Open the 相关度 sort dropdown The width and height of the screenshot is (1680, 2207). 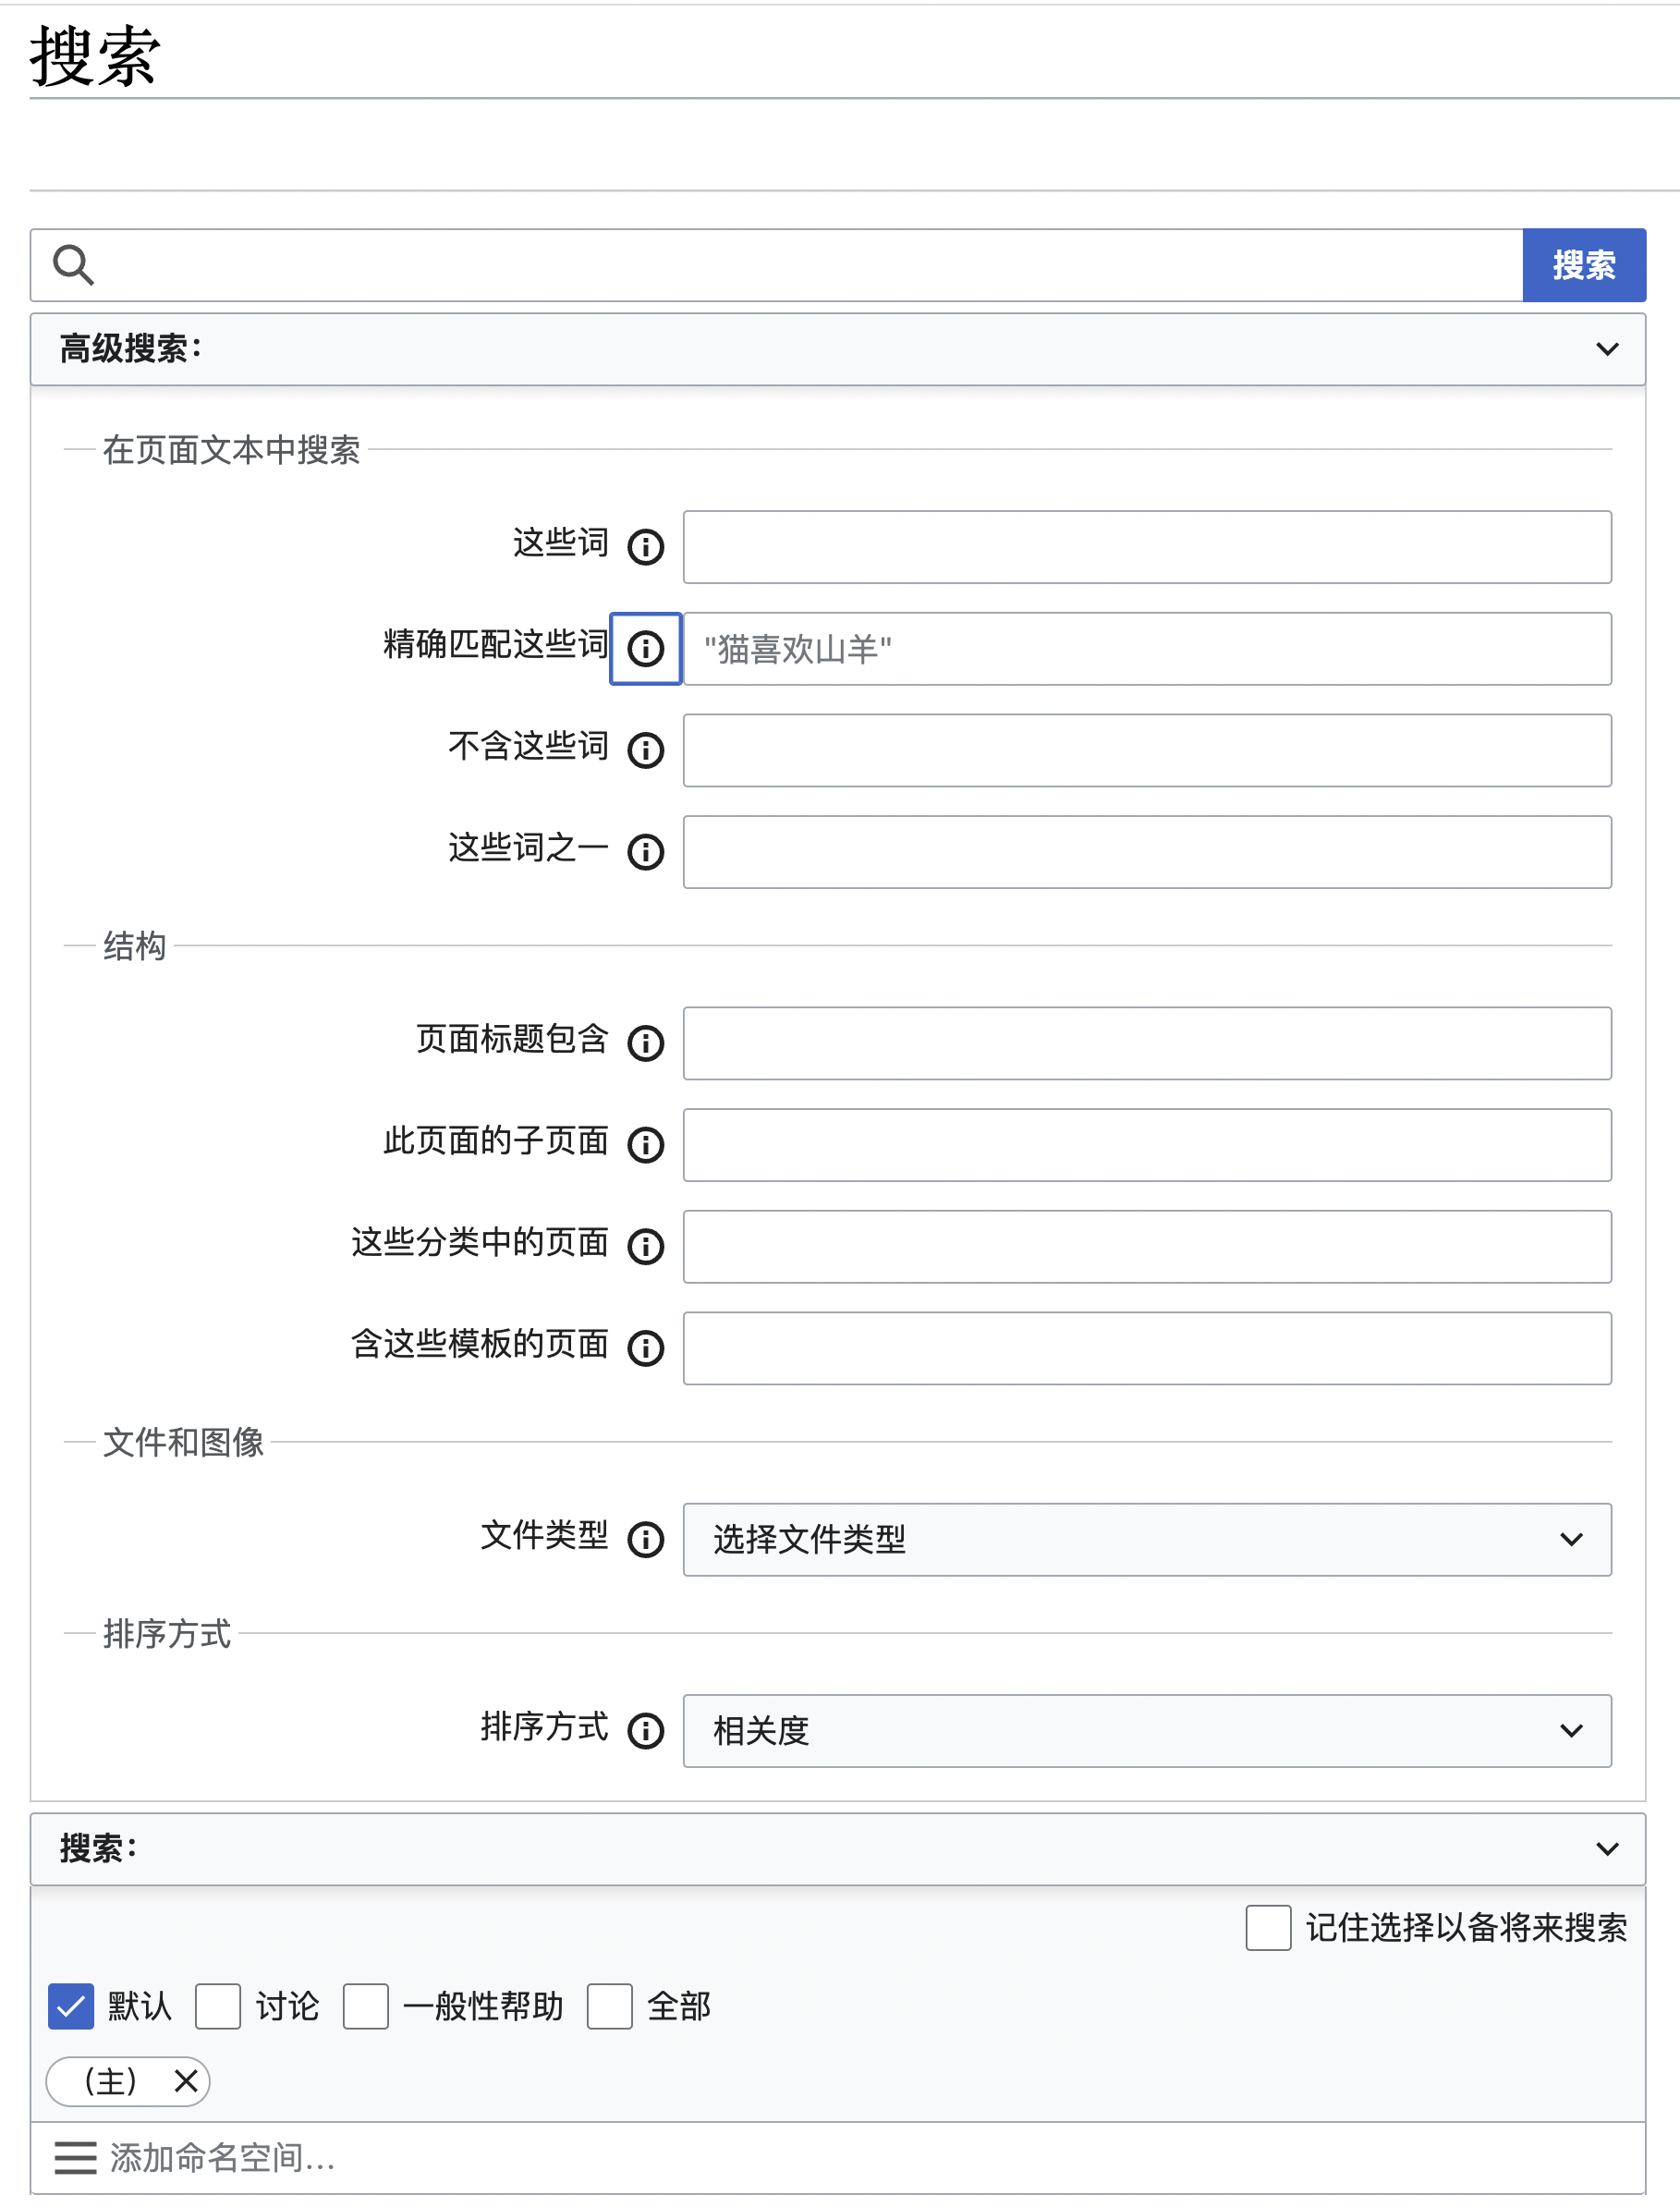click(x=1147, y=1730)
